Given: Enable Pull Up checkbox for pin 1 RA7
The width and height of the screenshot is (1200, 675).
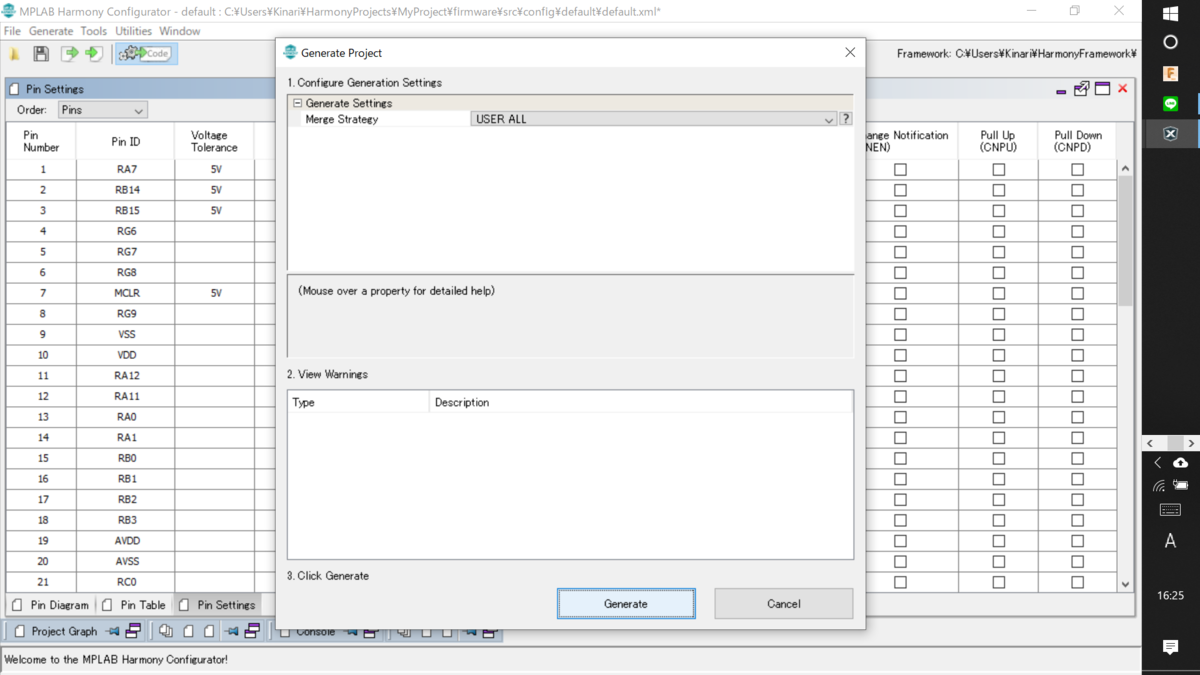Looking at the screenshot, I should point(998,170).
